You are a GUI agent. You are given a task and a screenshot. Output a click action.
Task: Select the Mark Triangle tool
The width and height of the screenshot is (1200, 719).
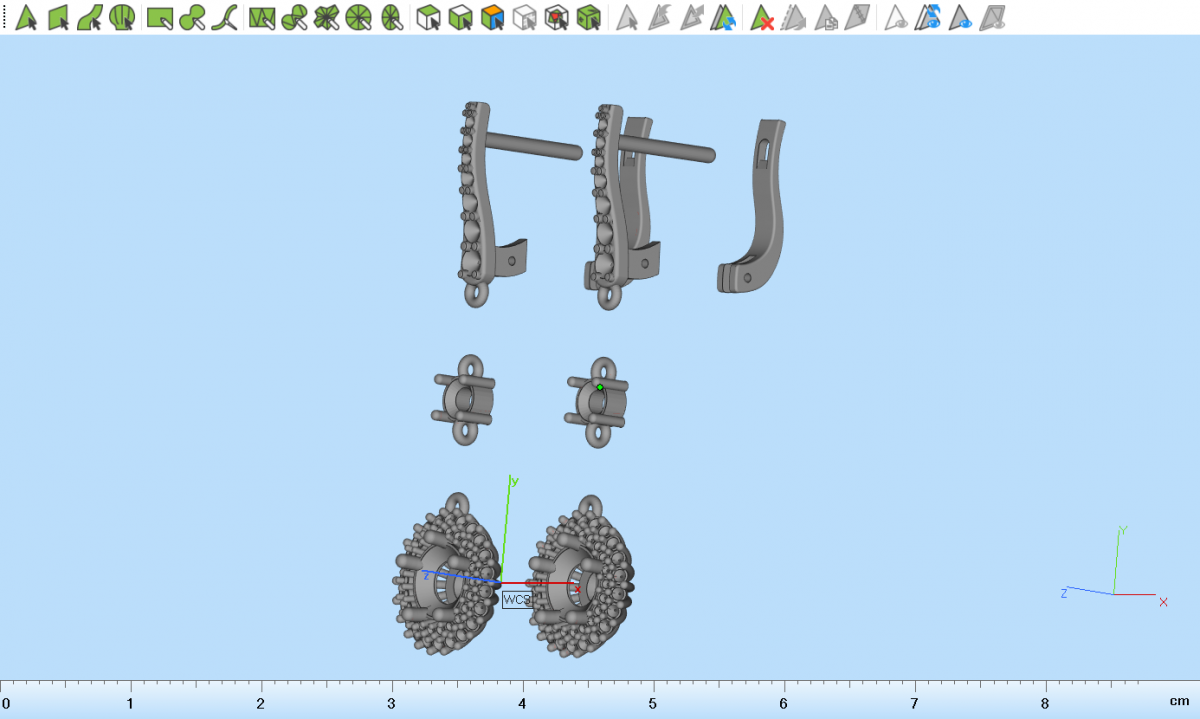(27, 17)
